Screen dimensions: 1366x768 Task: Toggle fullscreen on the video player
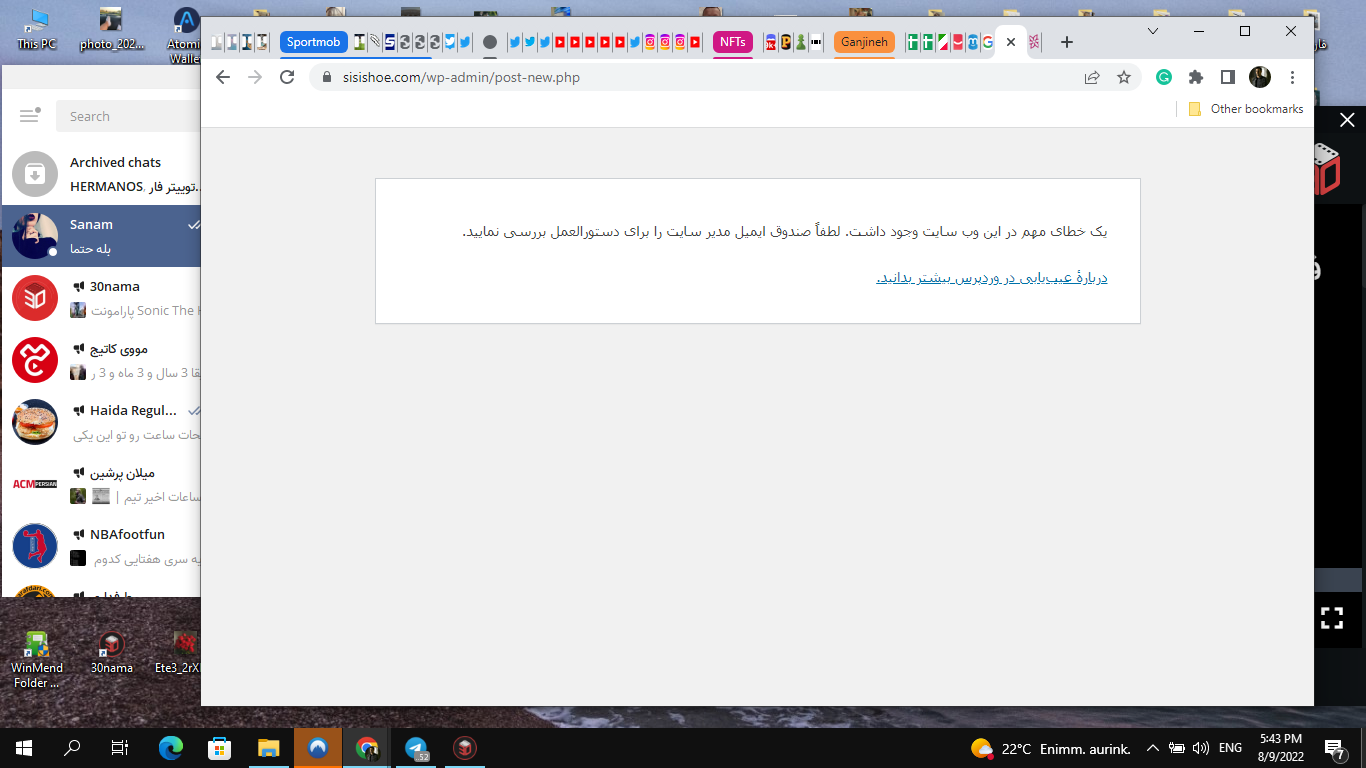click(x=1331, y=618)
